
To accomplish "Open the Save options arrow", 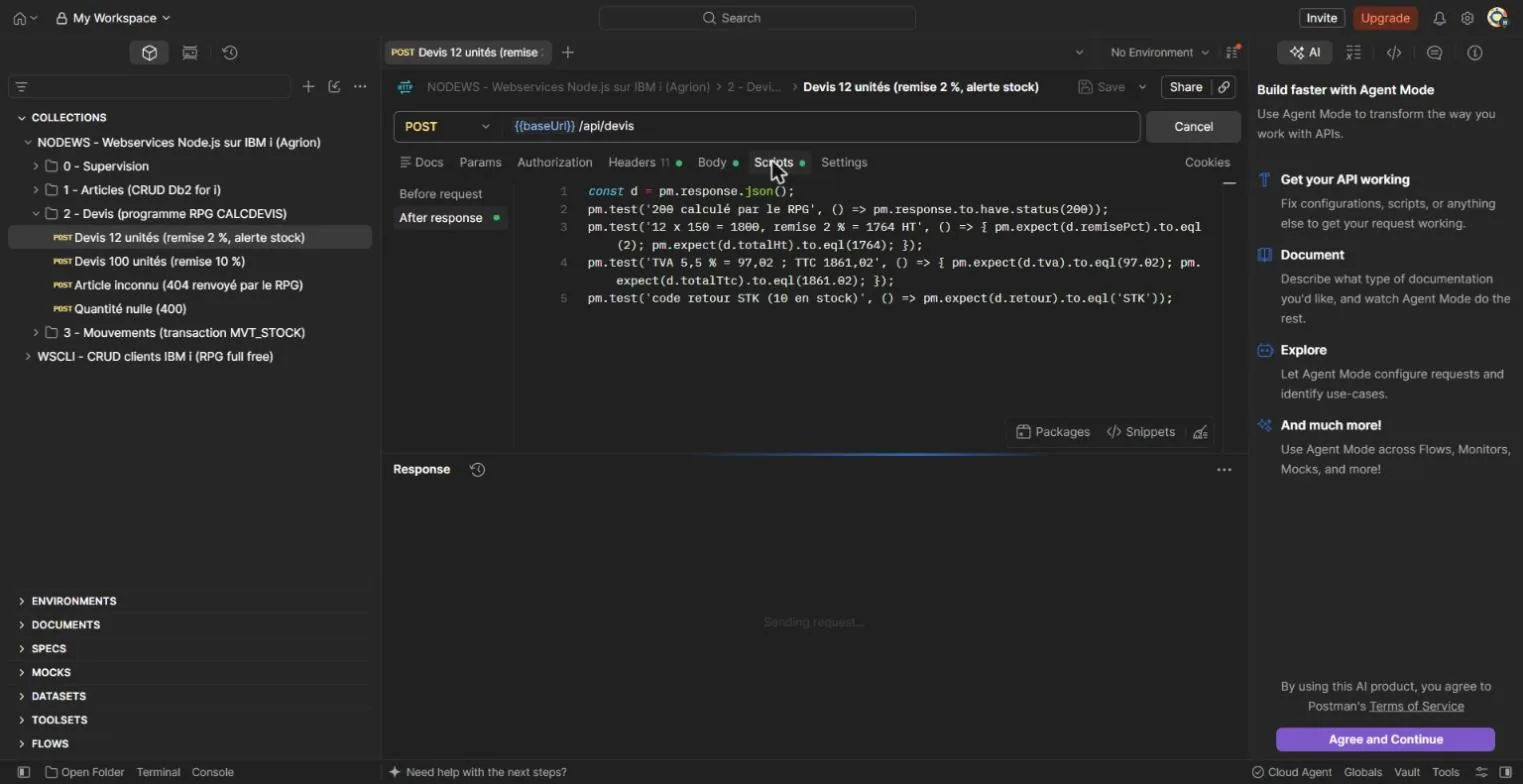I will pos(1142,87).
